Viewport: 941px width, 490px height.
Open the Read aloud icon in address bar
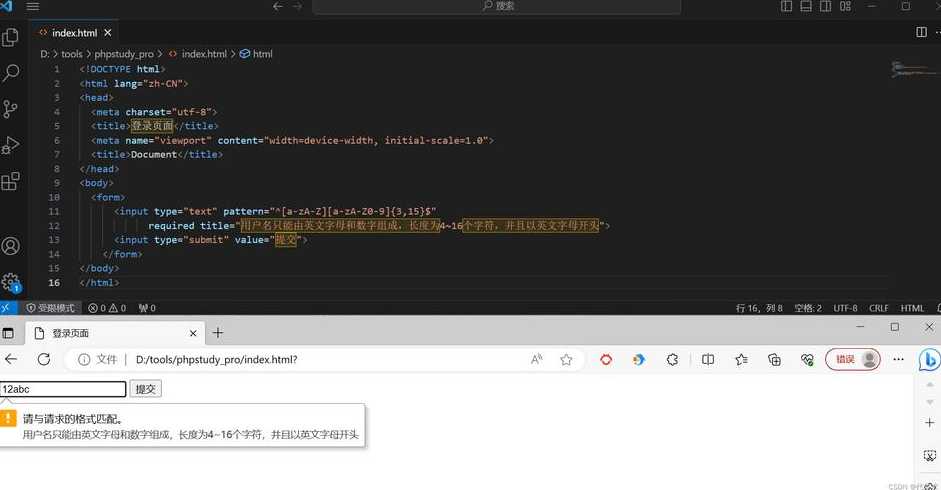[537, 359]
